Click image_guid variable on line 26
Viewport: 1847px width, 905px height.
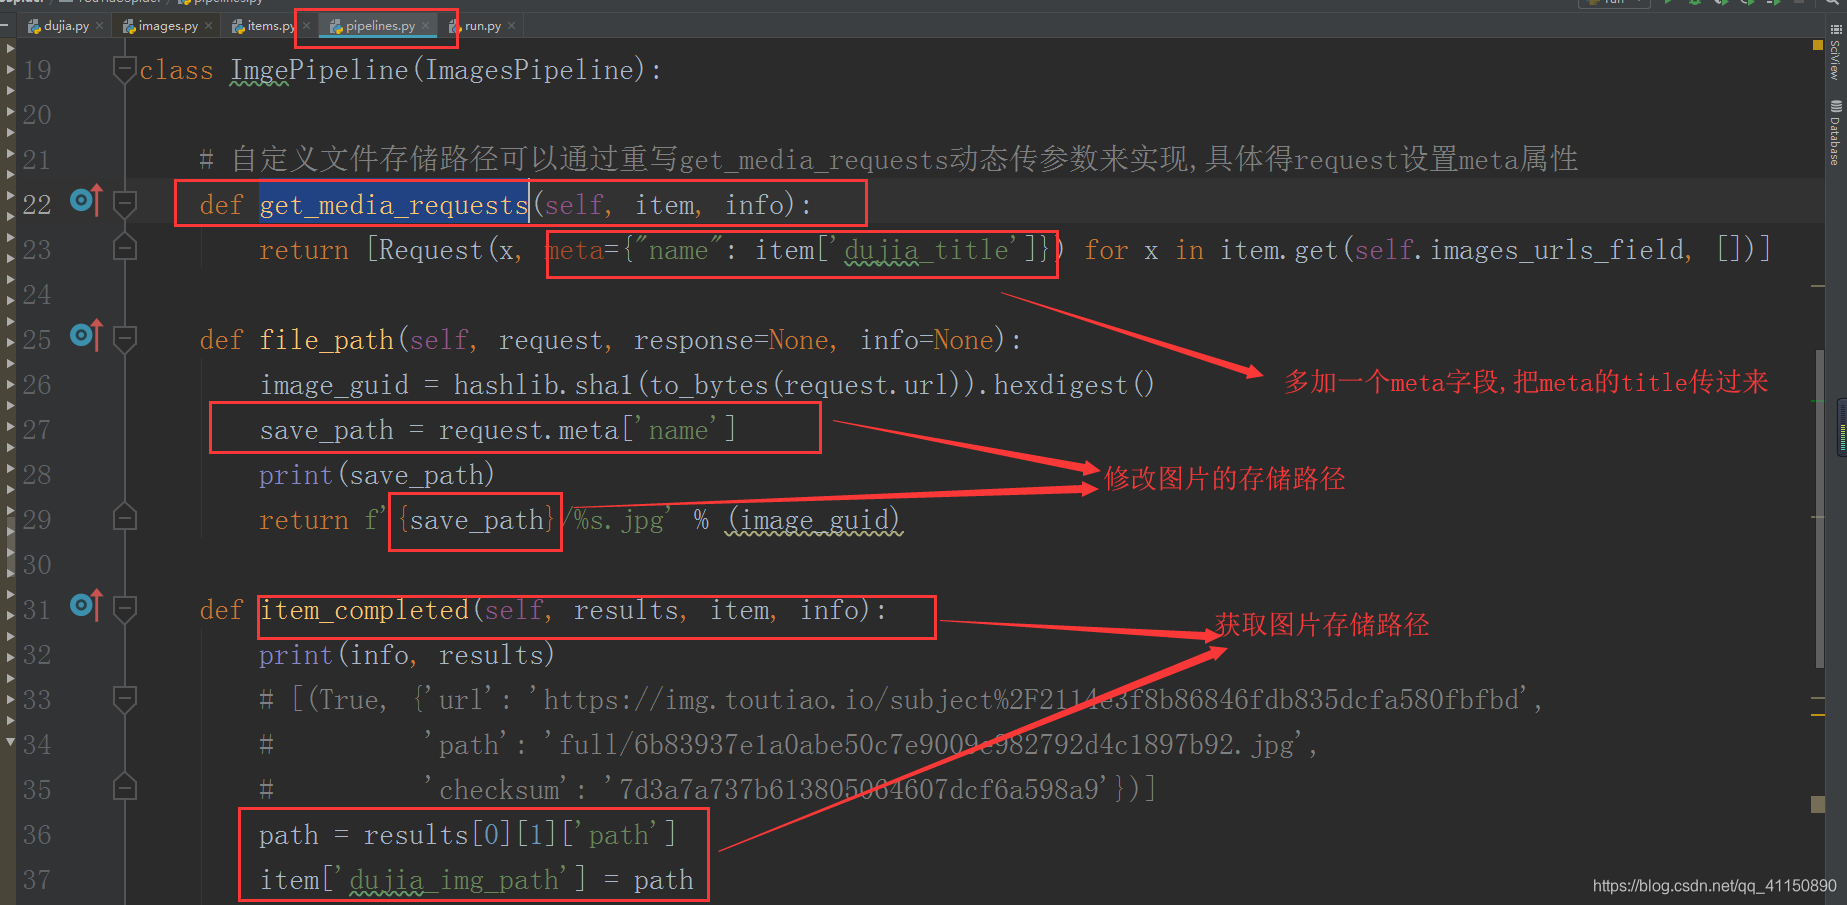334,385
